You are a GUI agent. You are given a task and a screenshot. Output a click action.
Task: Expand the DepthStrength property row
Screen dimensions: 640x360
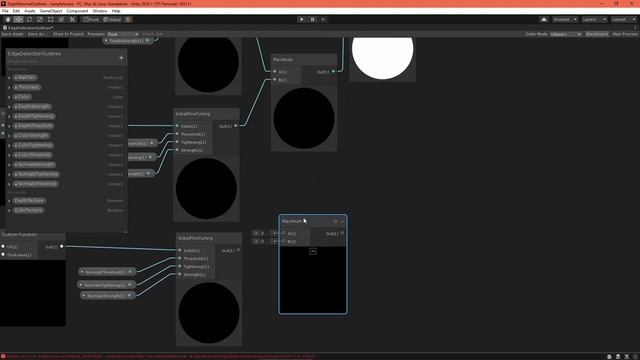coord(9,107)
